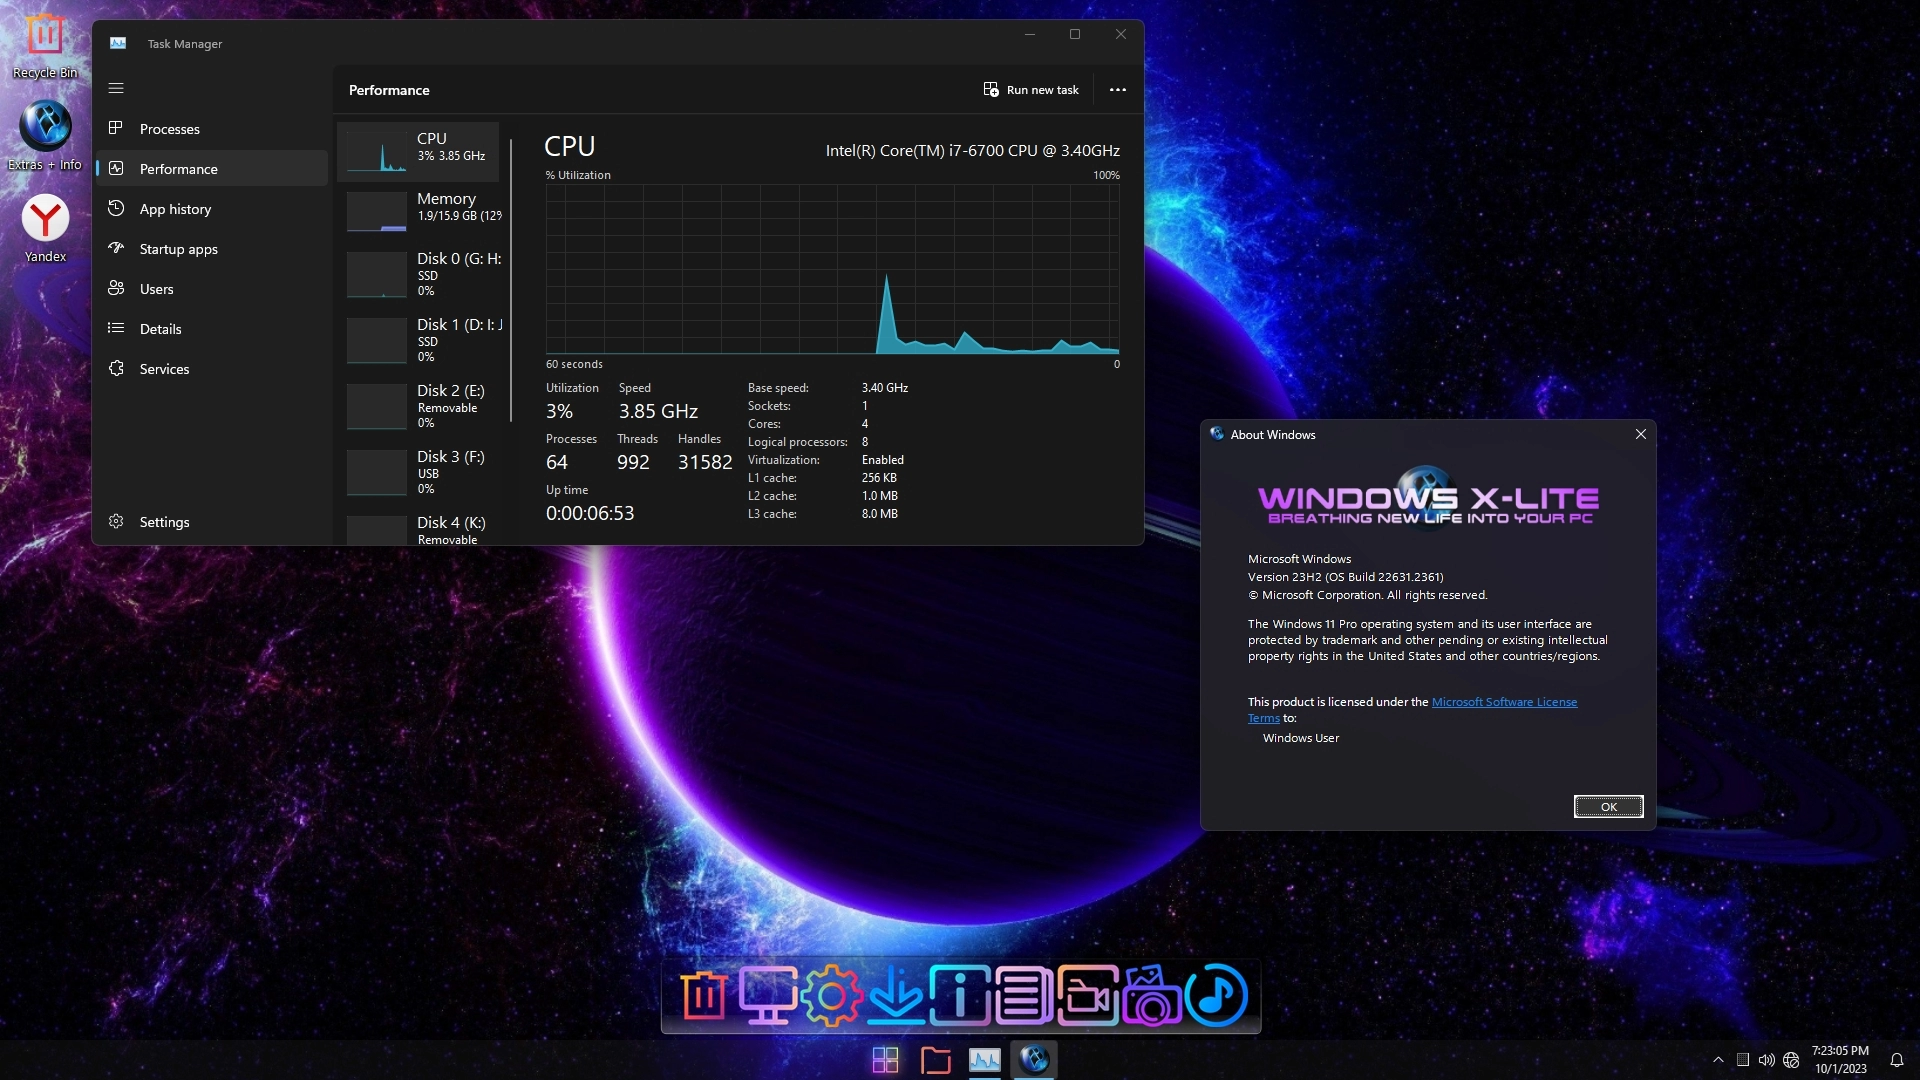The image size is (1920, 1080).
Task: Open the Services page
Action: coord(164,369)
